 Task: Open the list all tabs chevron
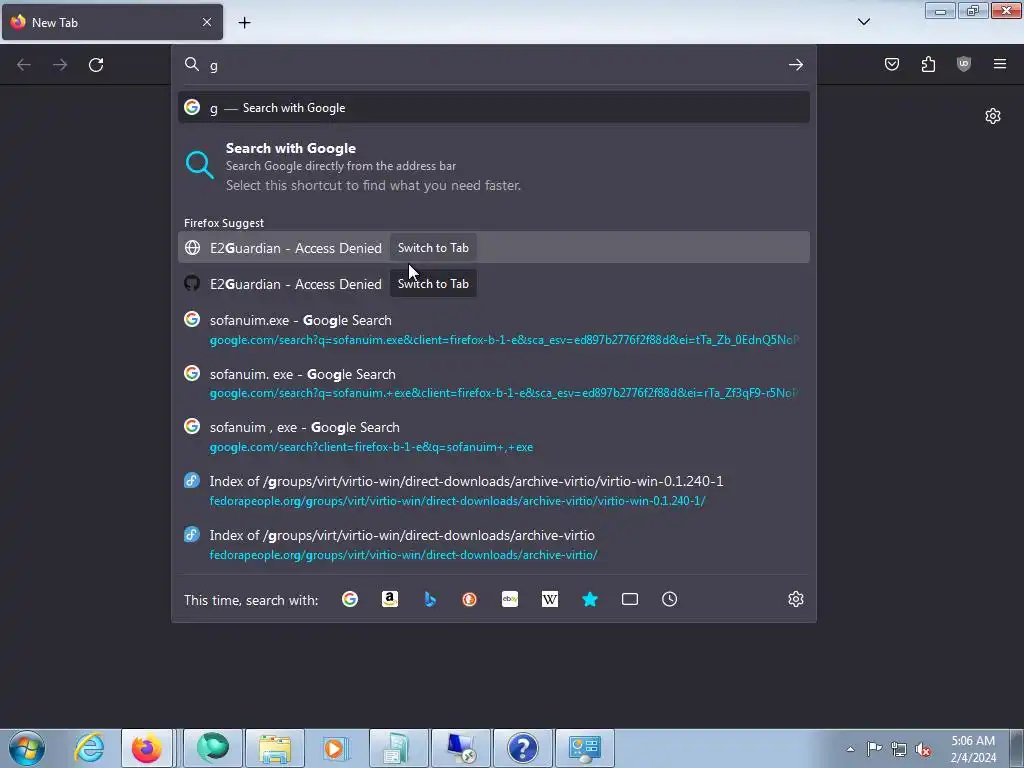[863, 22]
